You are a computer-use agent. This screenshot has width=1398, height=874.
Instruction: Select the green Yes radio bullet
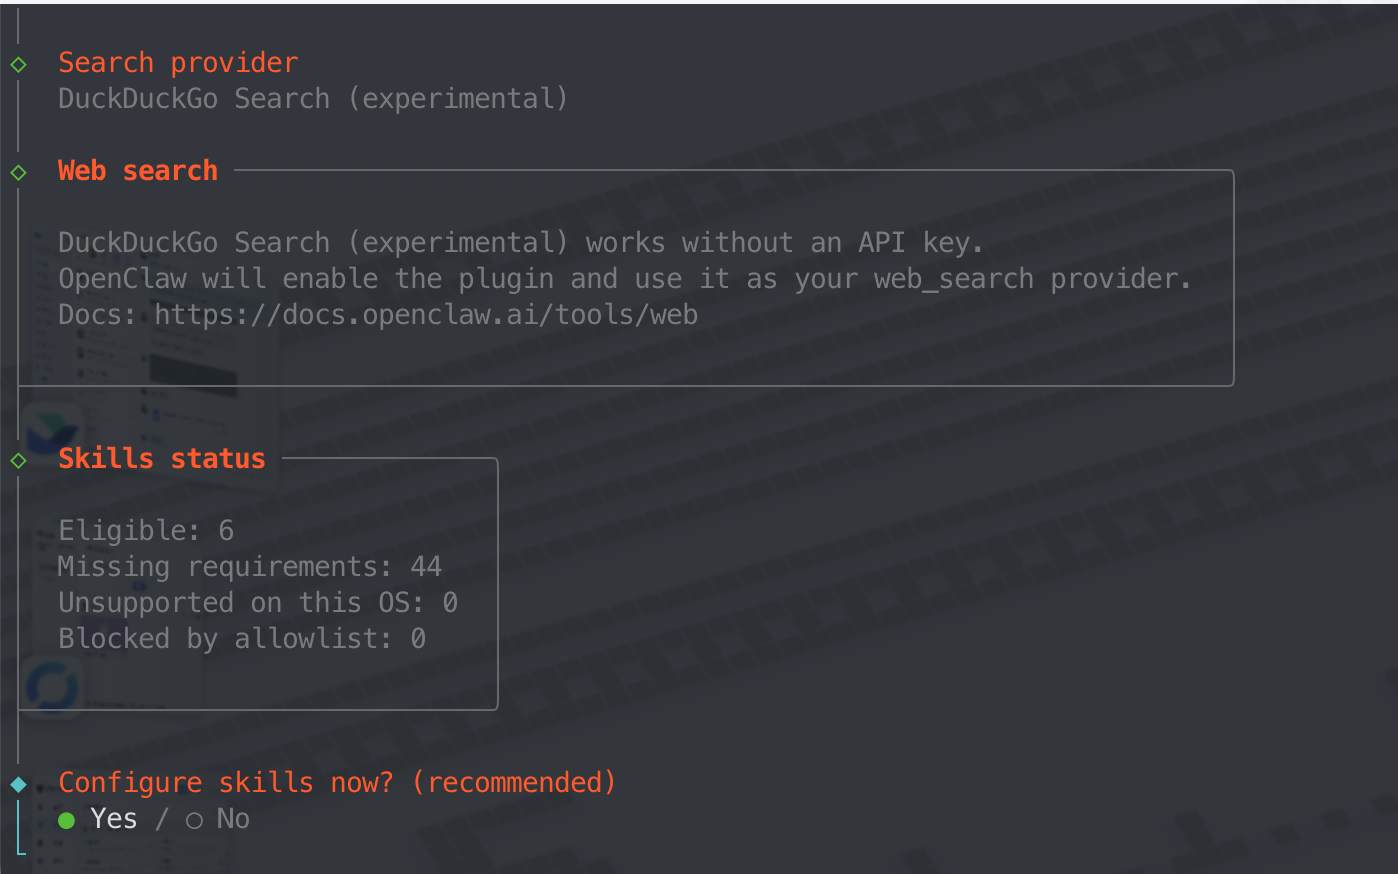pos(67,821)
